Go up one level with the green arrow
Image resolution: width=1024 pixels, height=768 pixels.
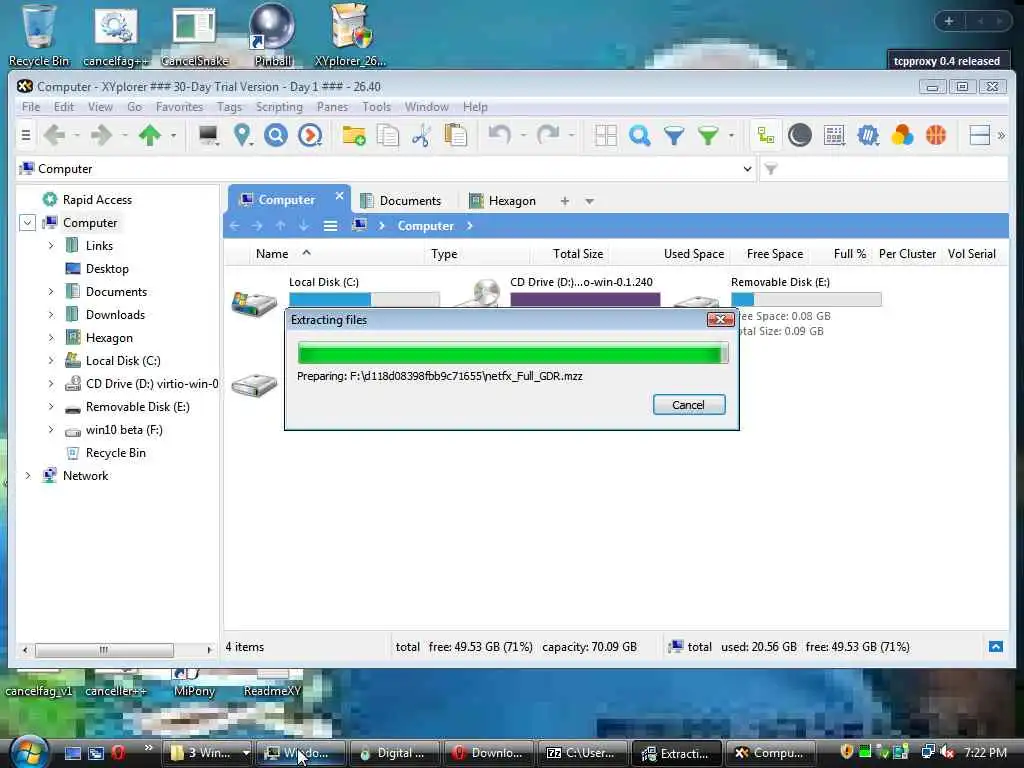[150, 135]
